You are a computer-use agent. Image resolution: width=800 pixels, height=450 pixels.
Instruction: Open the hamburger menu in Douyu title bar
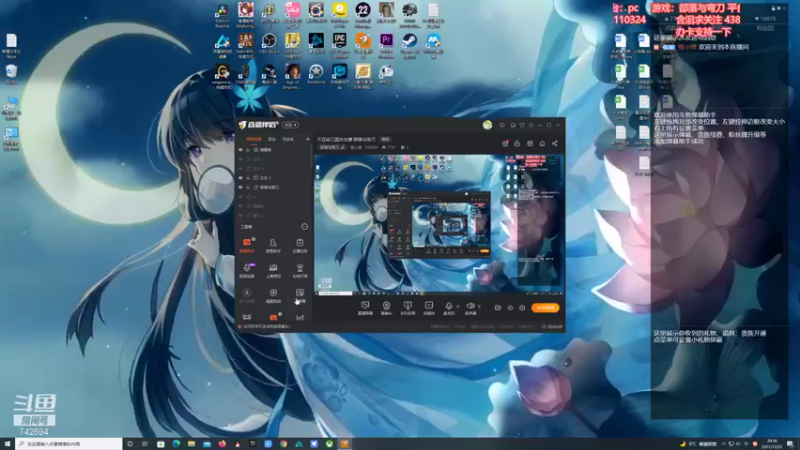coord(531,125)
